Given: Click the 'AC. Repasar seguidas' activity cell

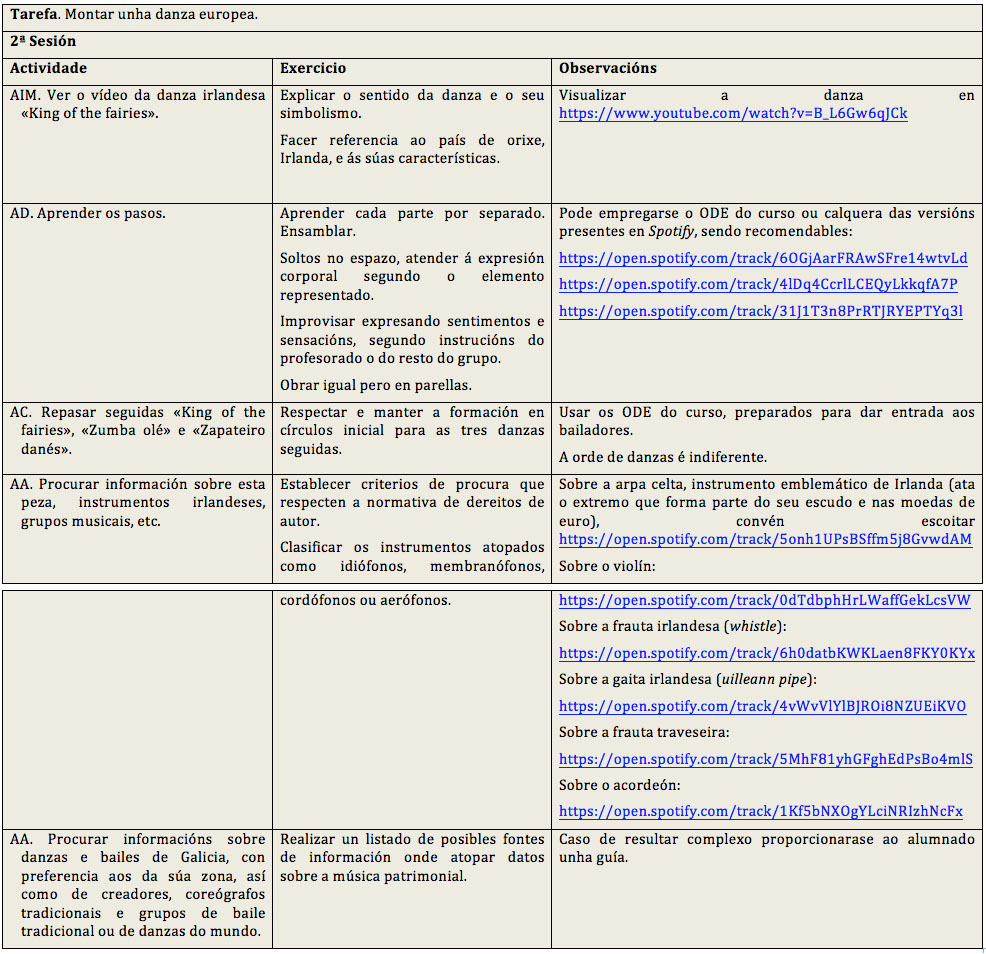Looking at the screenshot, I should pos(137,430).
